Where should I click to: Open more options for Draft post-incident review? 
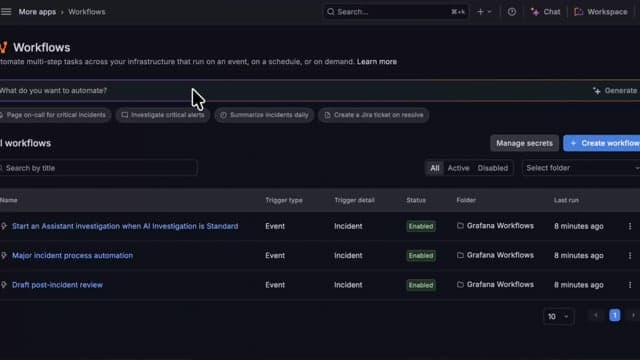coord(630,285)
